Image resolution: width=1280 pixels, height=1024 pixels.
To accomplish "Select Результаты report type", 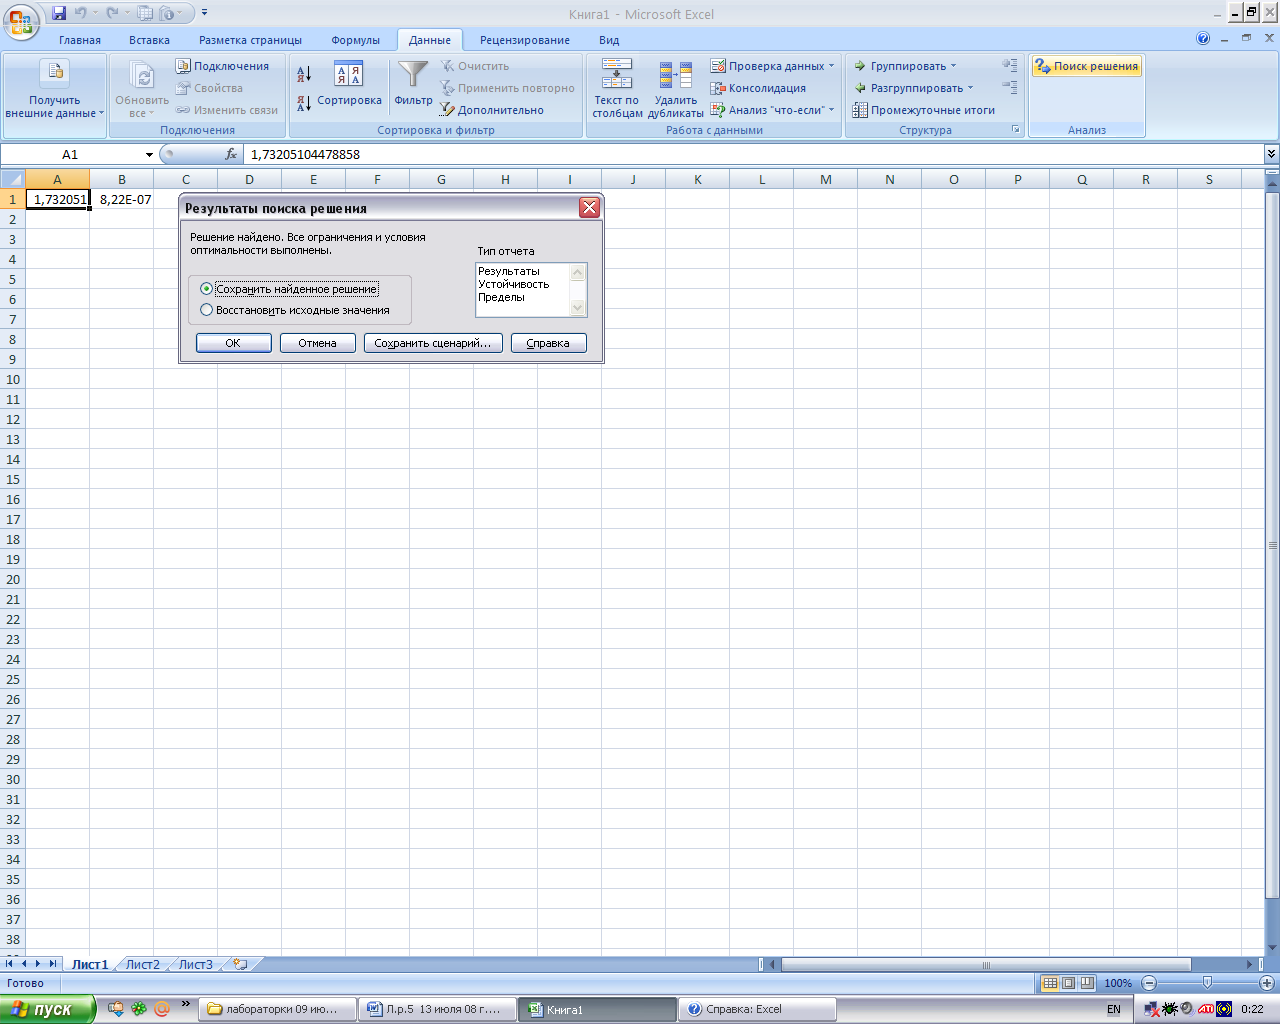I will pos(509,271).
